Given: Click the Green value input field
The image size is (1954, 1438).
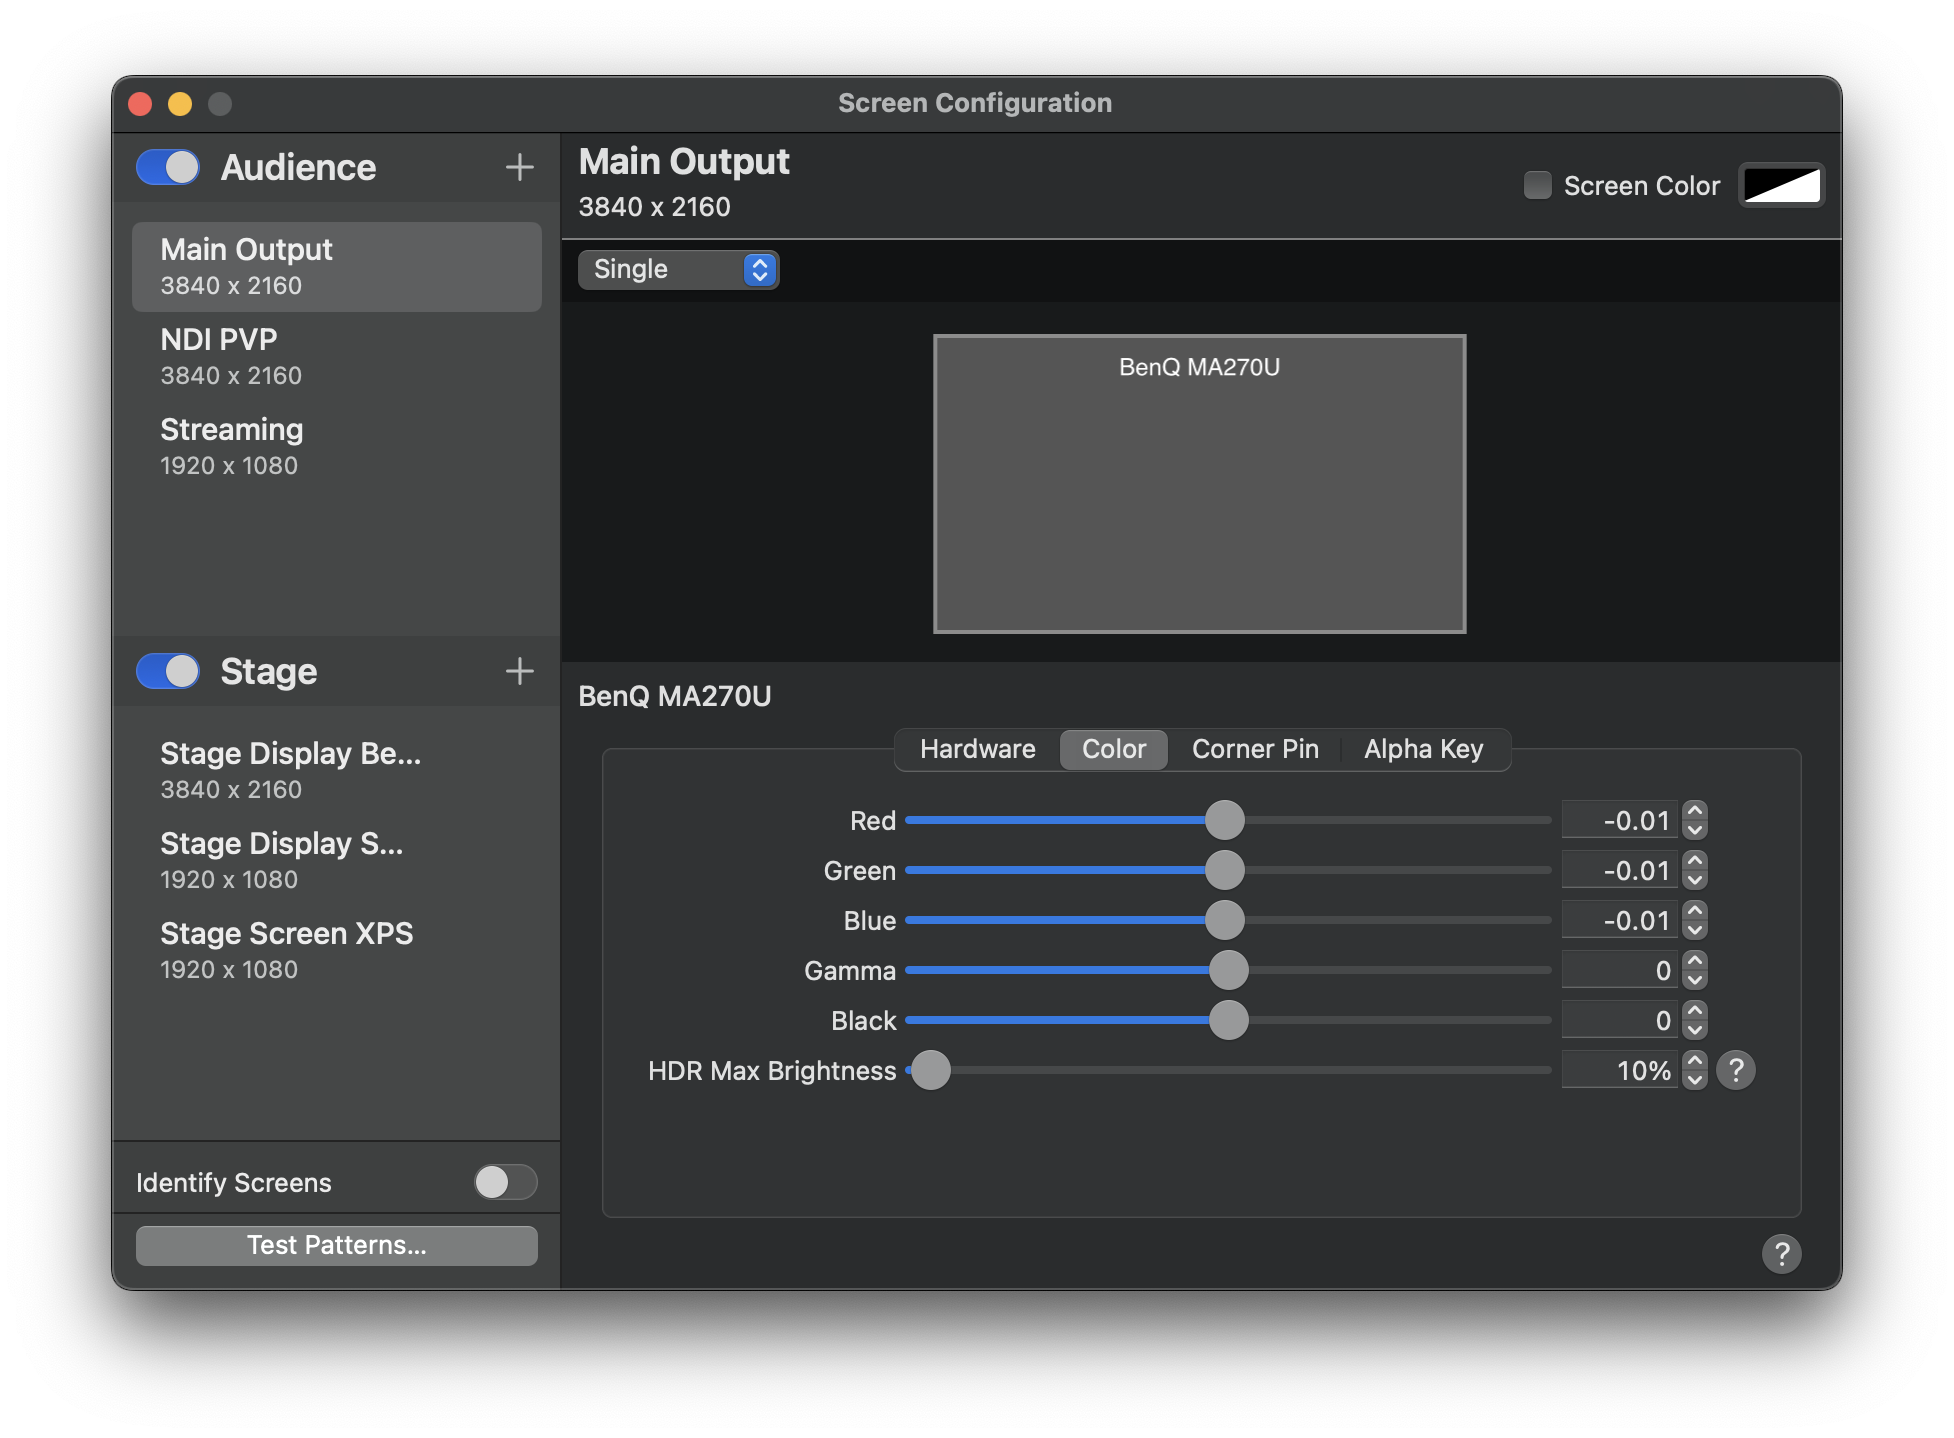Looking at the screenshot, I should point(1620,871).
